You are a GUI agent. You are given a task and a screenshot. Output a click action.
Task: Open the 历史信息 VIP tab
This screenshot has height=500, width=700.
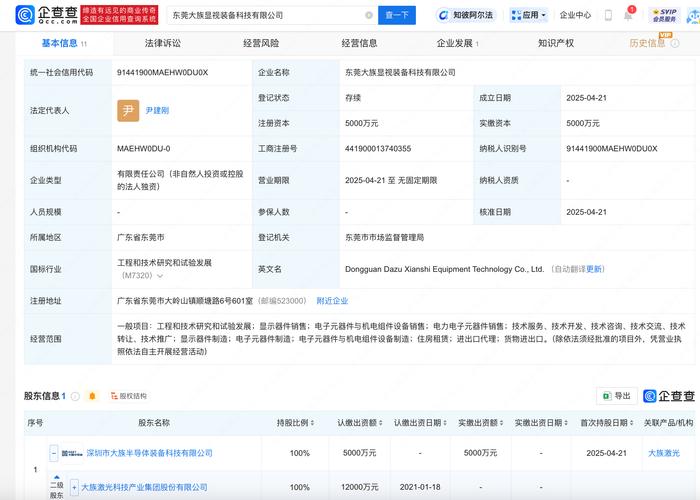tap(647, 43)
